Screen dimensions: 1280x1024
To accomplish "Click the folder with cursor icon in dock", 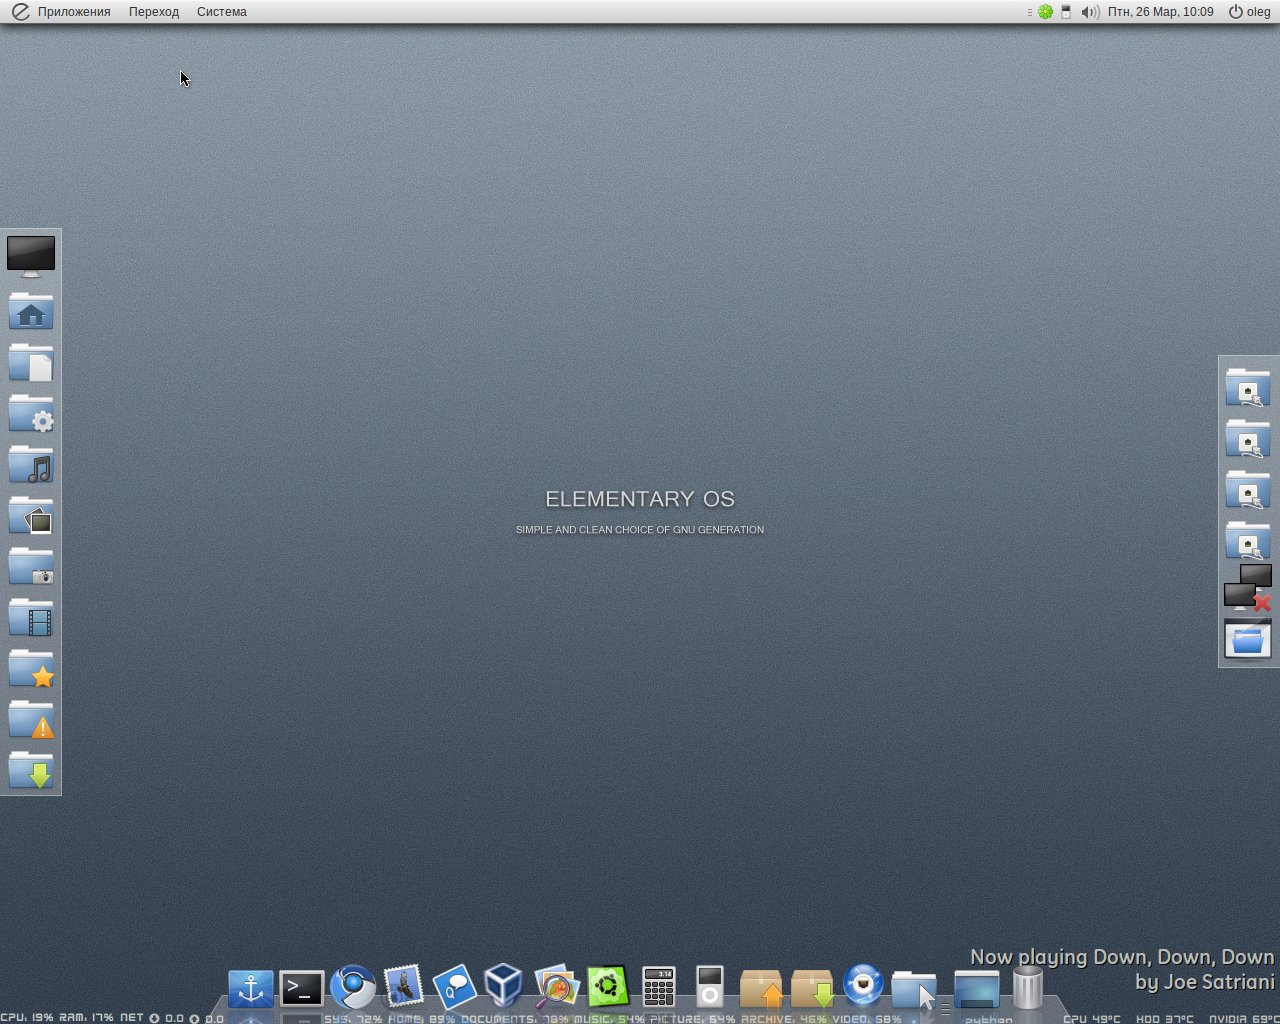I will click(914, 990).
